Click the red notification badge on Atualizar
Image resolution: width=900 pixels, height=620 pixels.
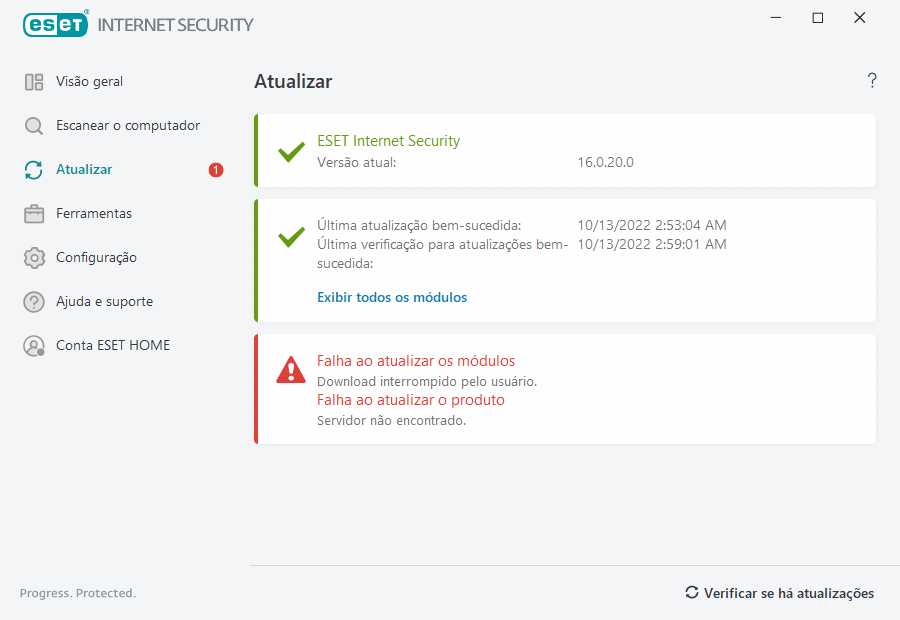[216, 170]
